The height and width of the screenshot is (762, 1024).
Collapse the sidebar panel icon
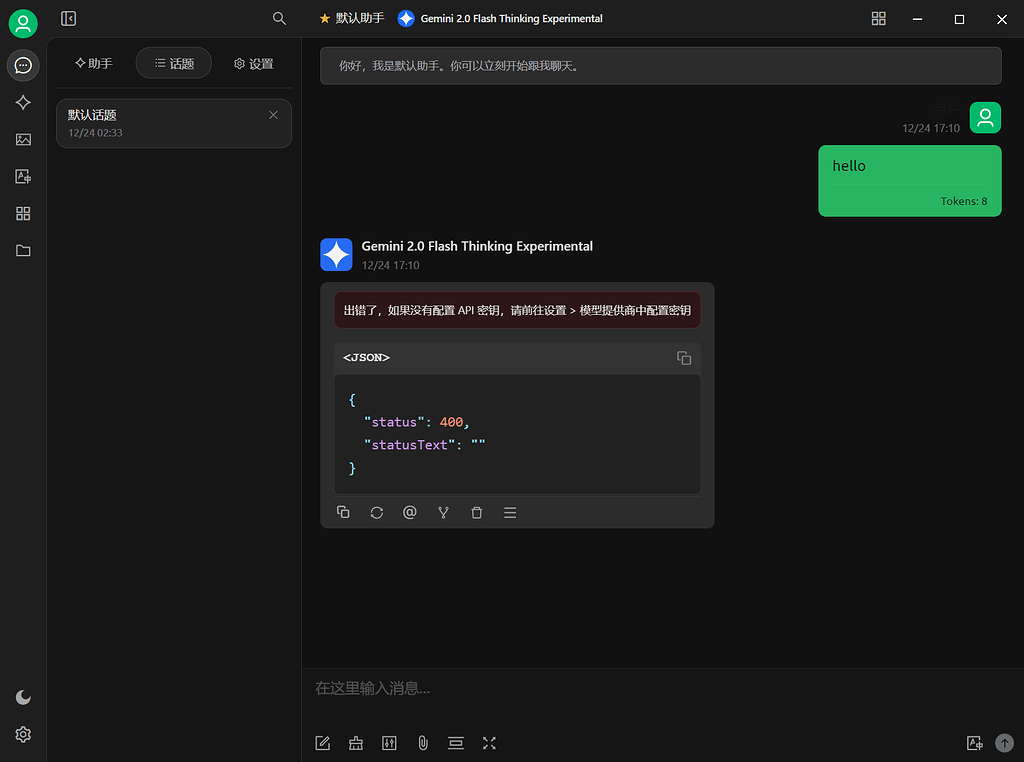pos(69,18)
